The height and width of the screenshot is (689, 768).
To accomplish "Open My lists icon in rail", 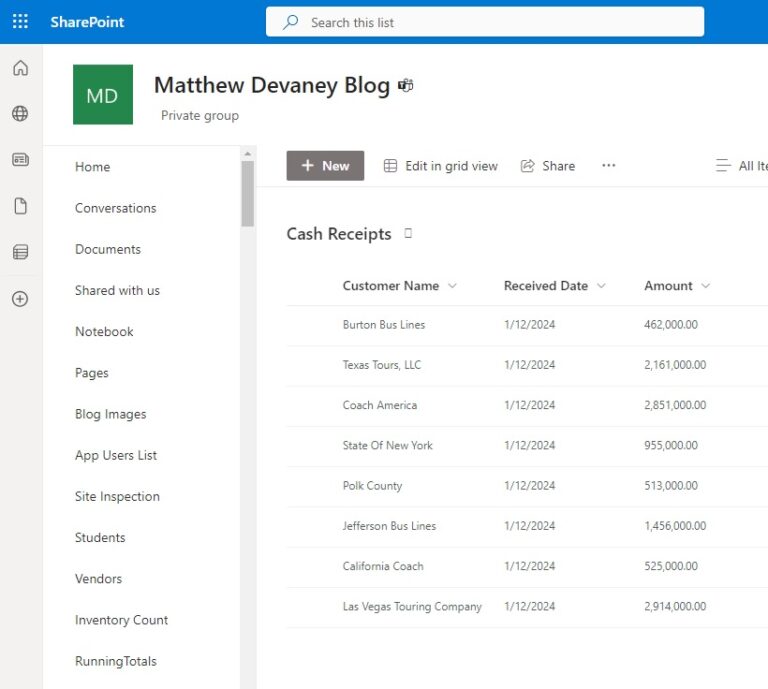I will pos(20,252).
